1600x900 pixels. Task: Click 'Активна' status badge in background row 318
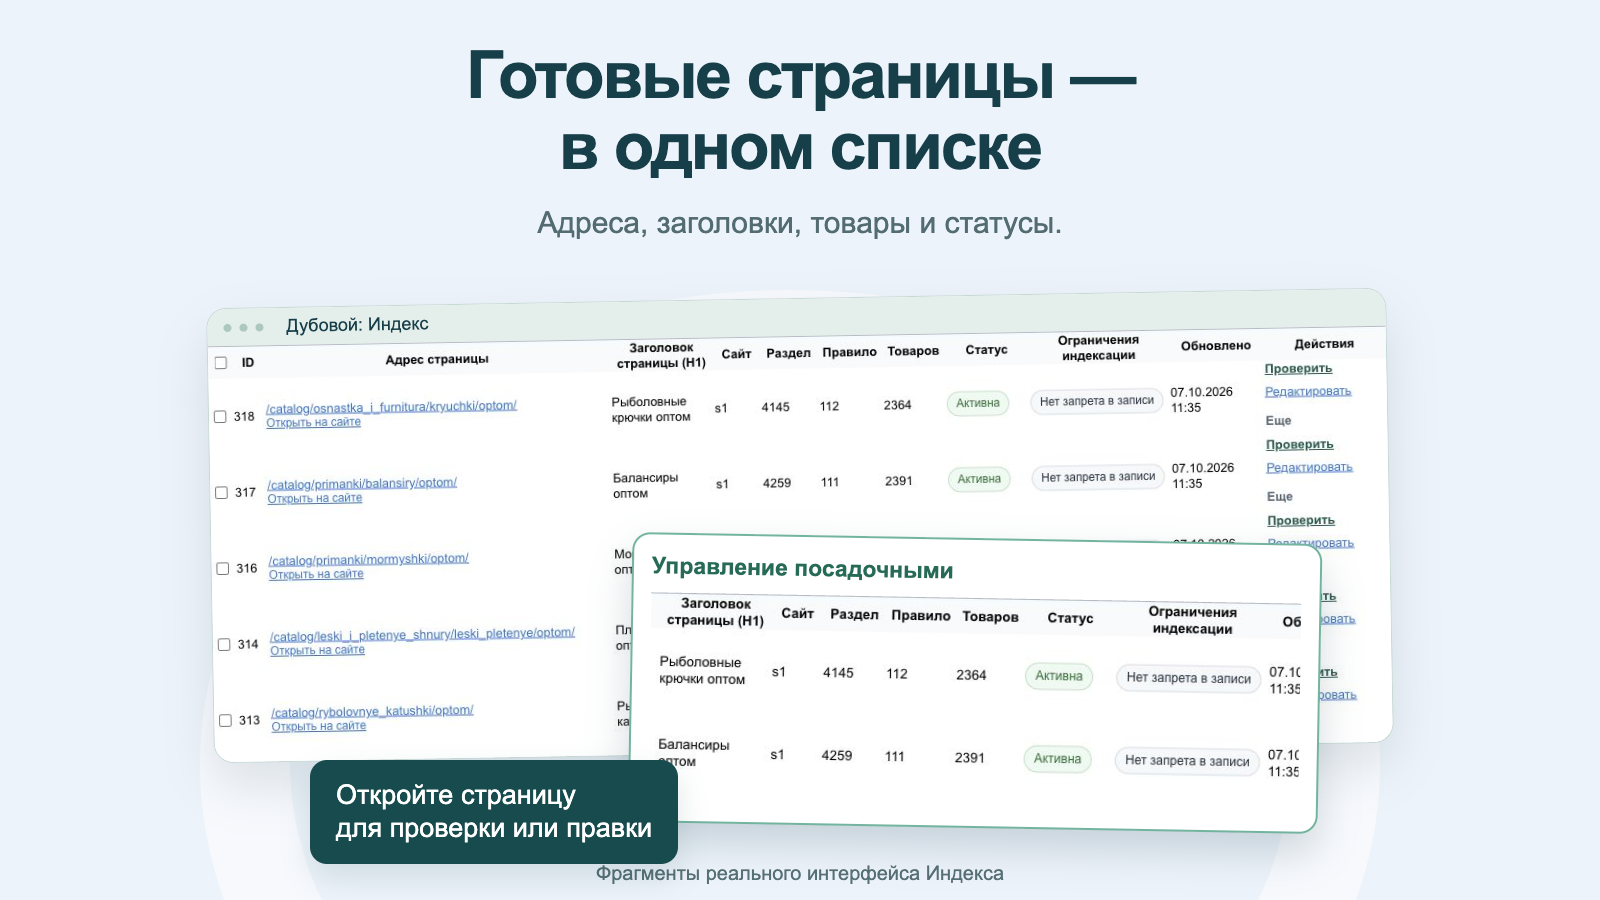tap(978, 403)
